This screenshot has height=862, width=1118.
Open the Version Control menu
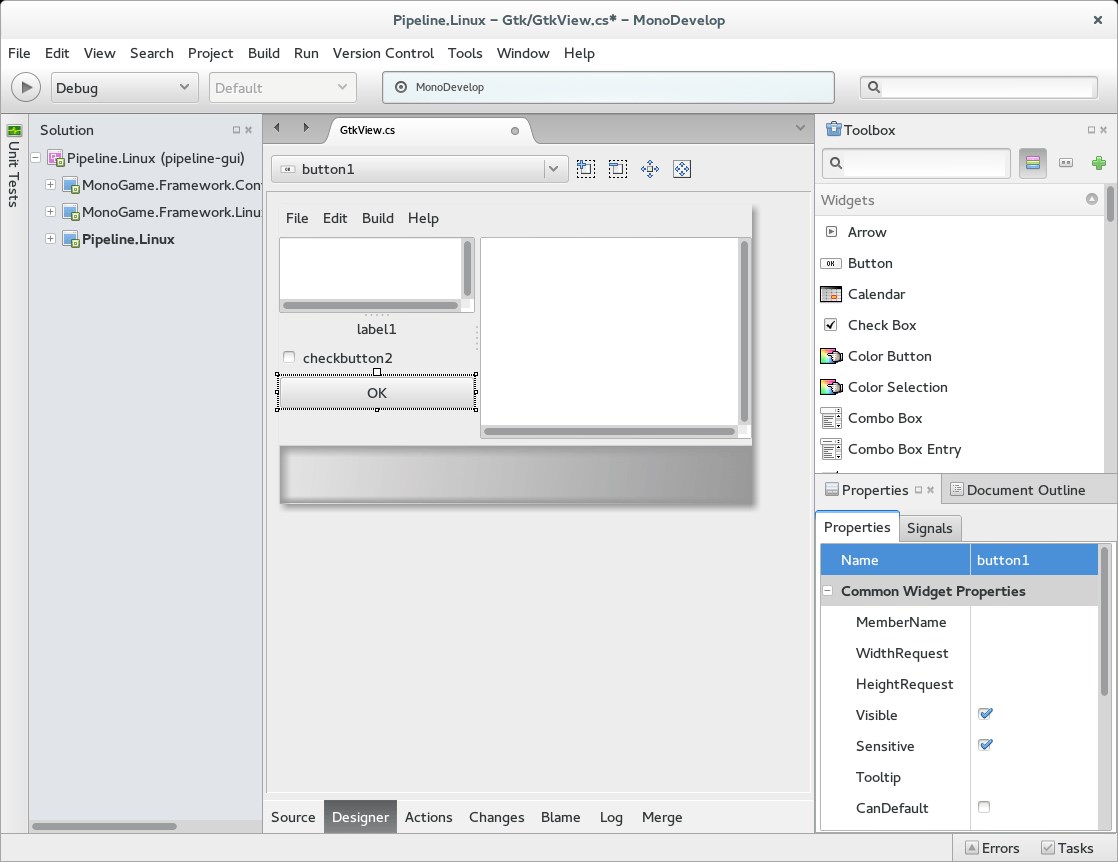[x=383, y=53]
